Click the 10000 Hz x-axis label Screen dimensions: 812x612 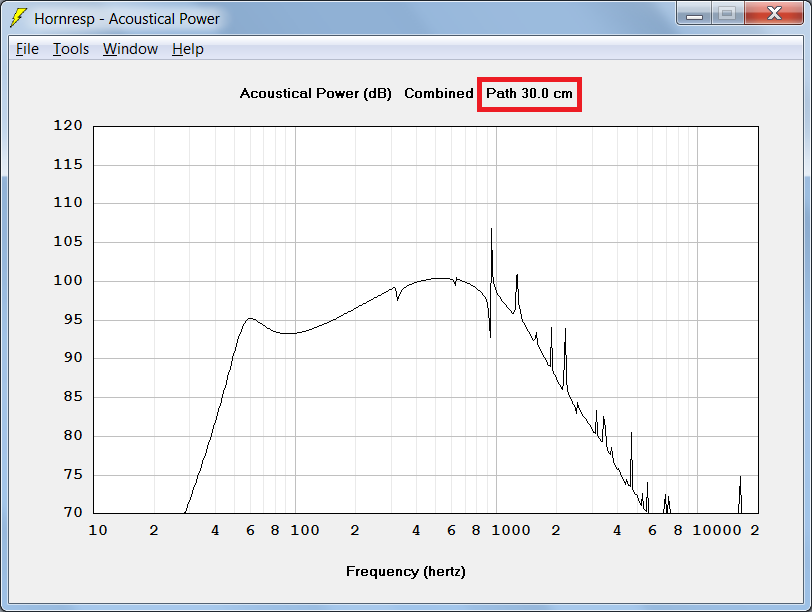(717, 530)
